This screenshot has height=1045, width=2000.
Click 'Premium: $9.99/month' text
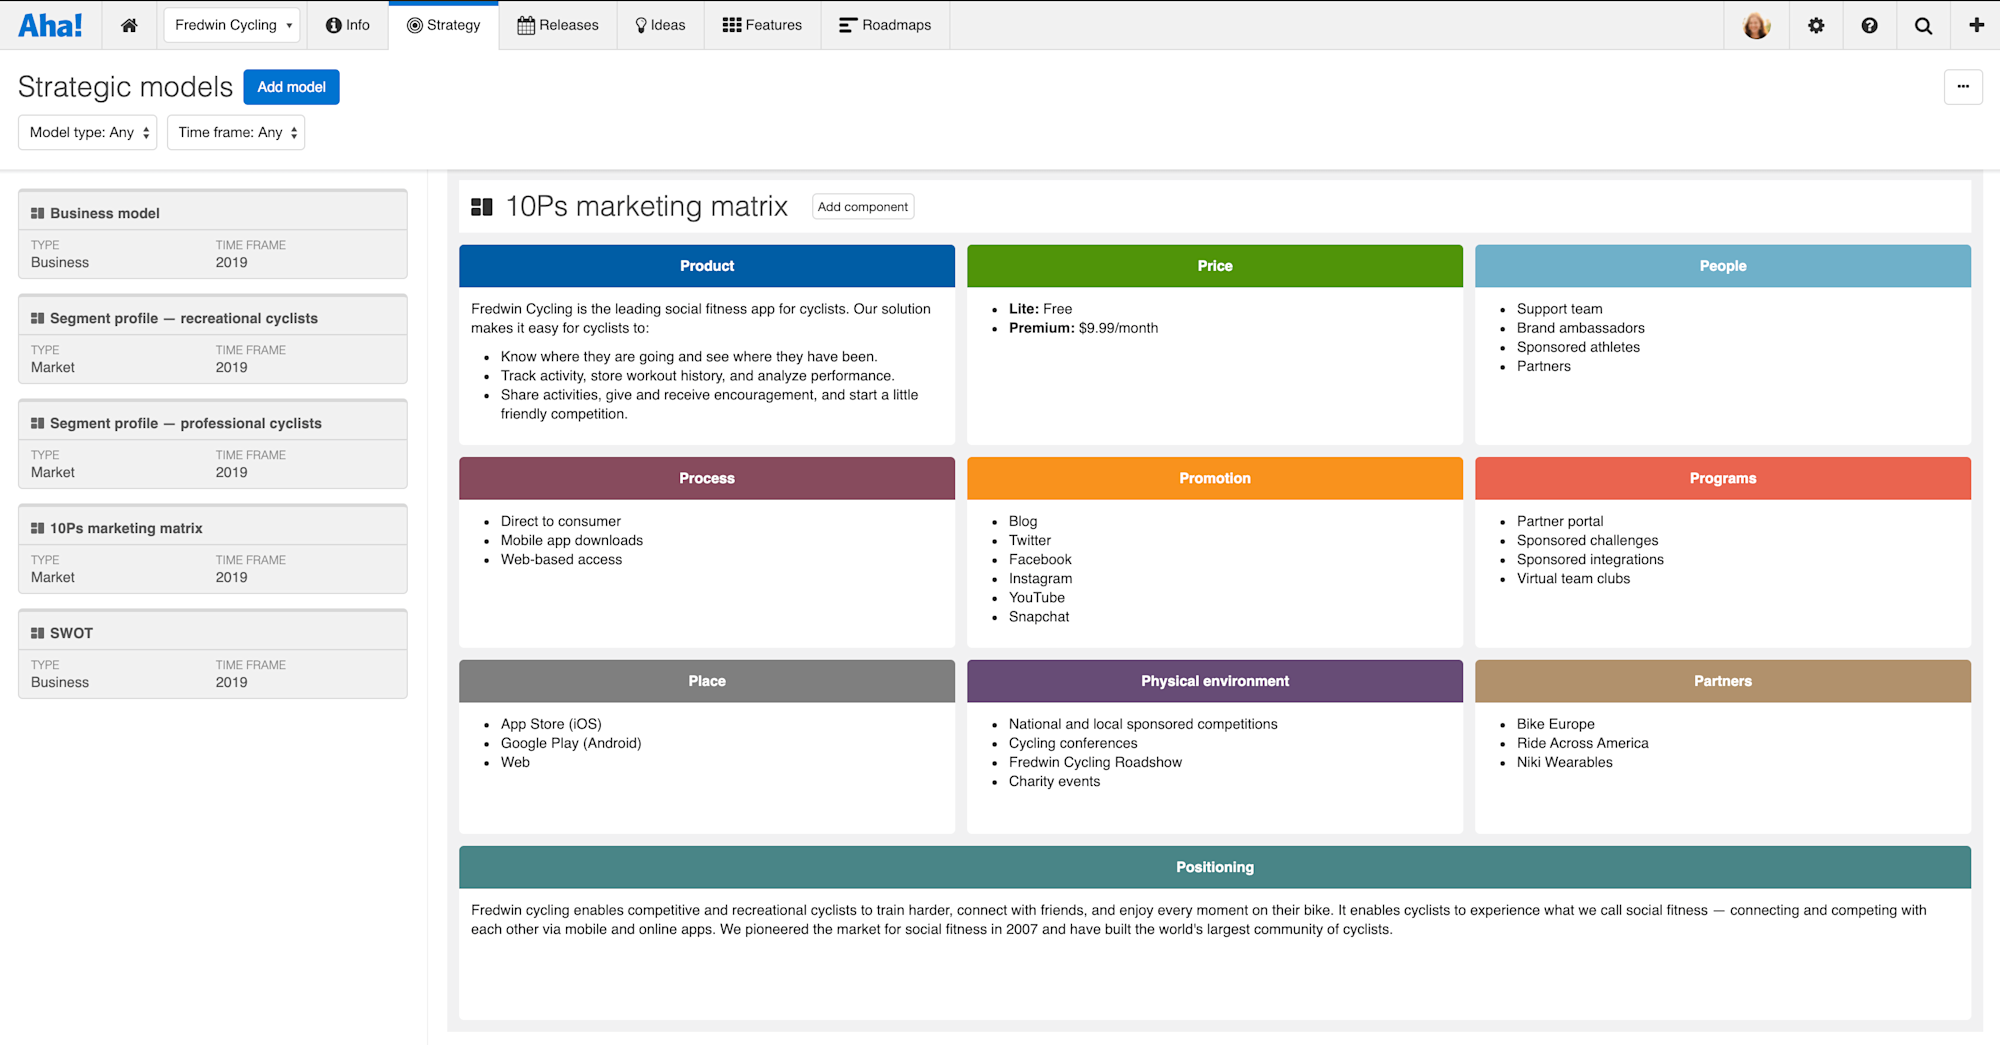pyautogui.click(x=1083, y=328)
